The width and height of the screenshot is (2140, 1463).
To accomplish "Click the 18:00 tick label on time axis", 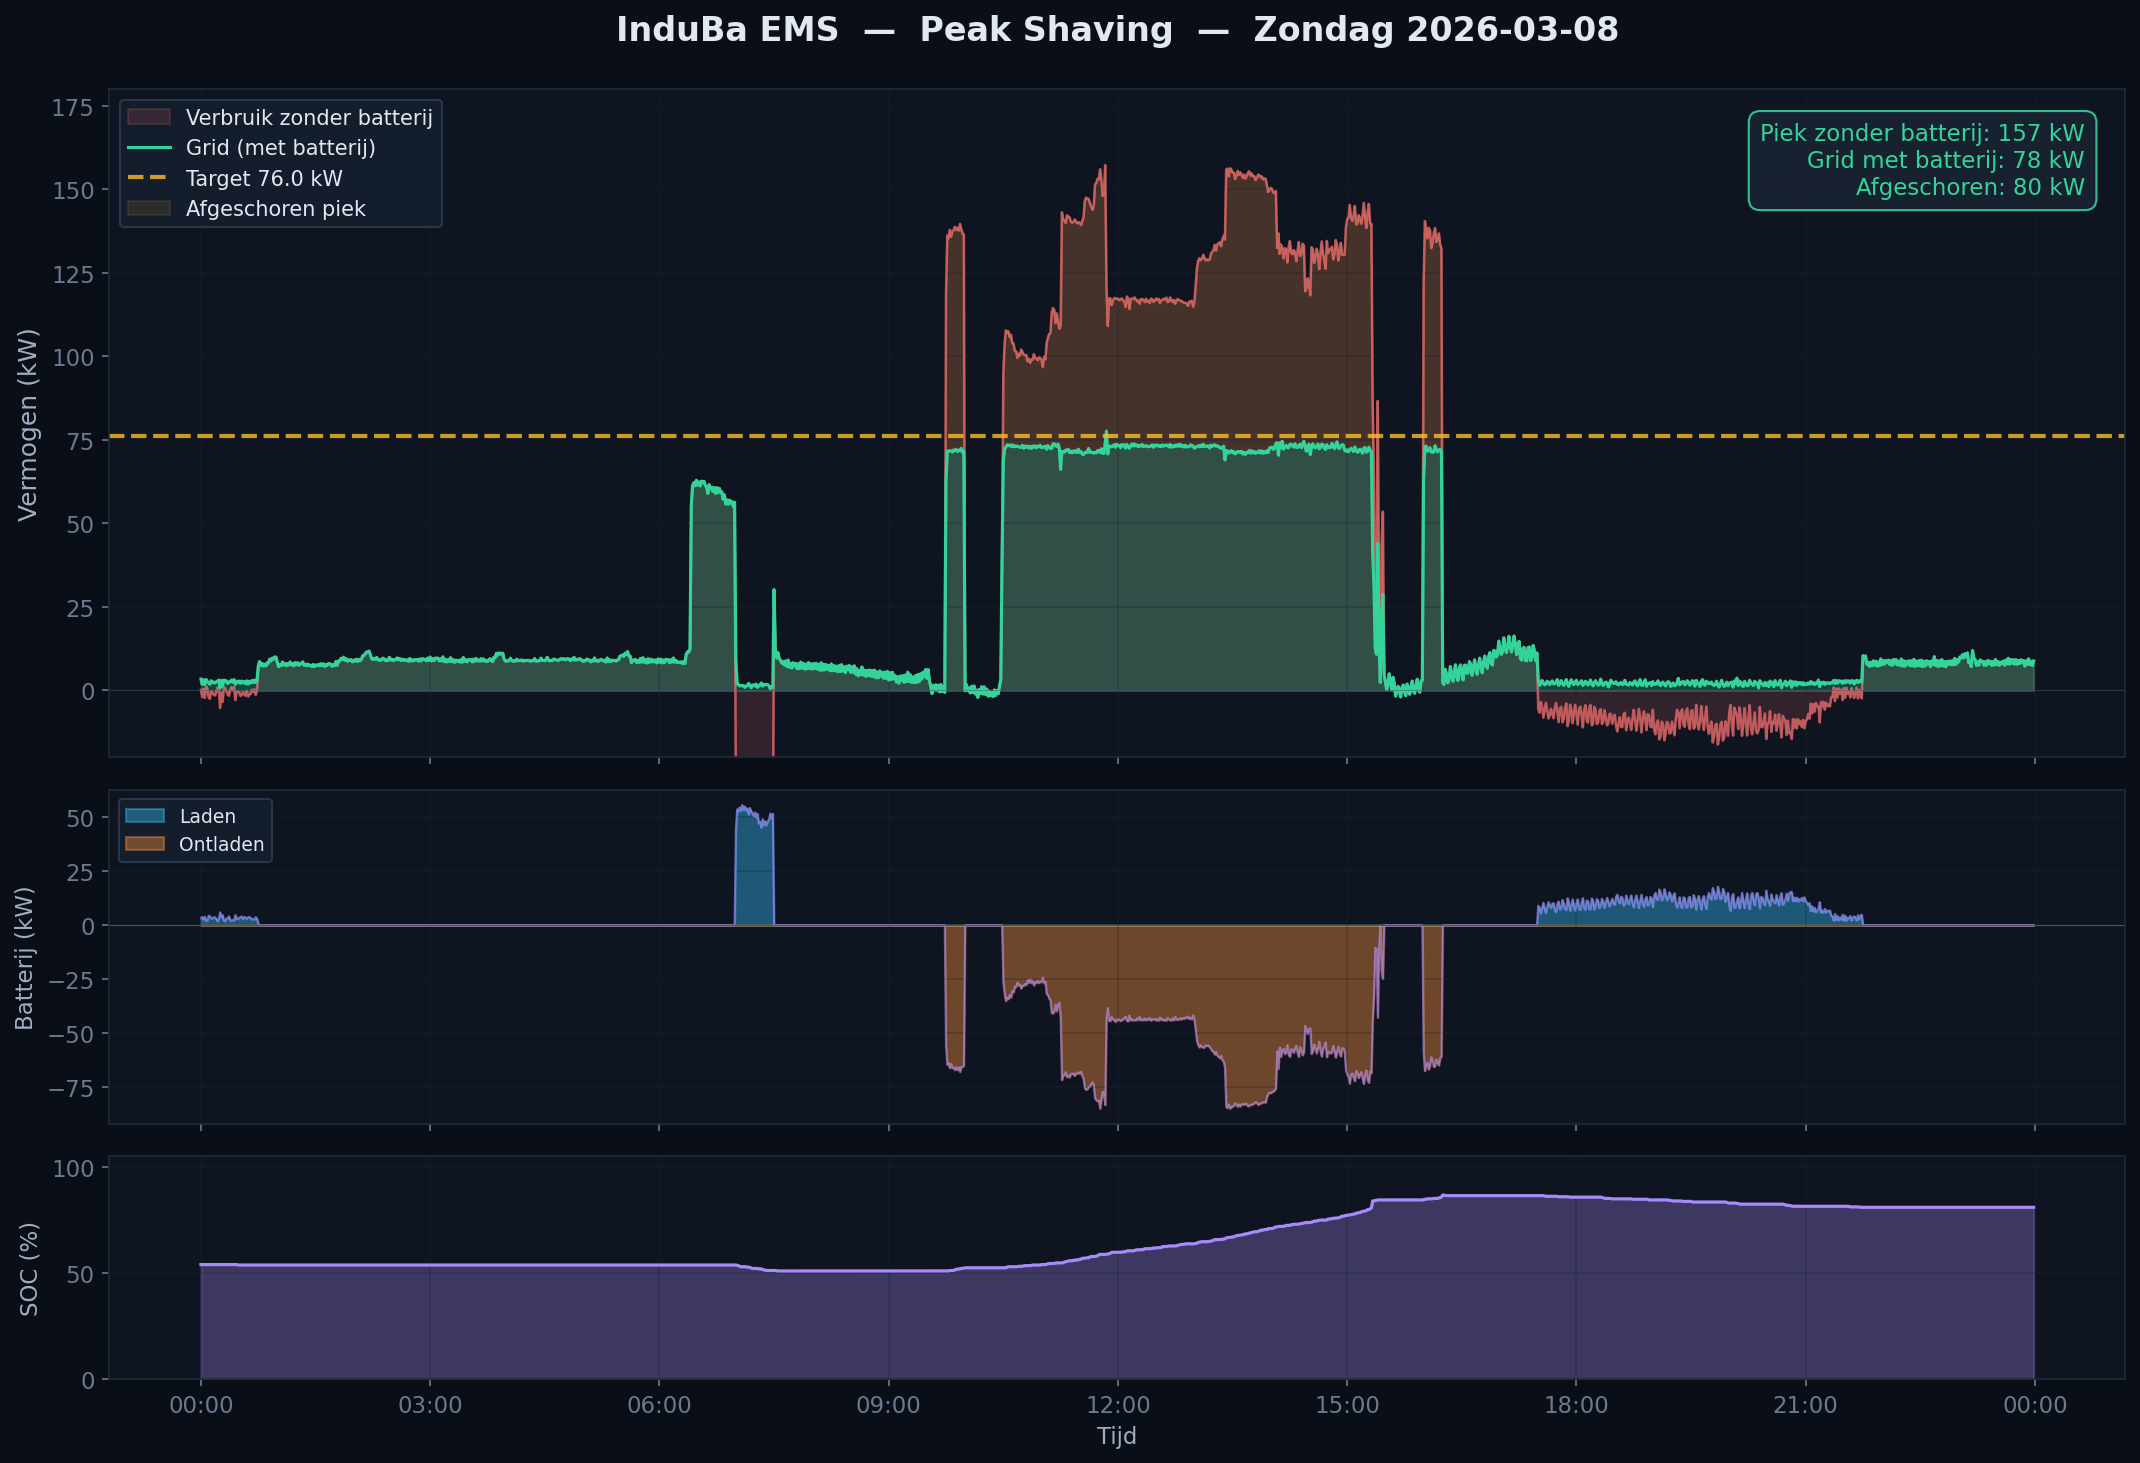I will click(1576, 1405).
